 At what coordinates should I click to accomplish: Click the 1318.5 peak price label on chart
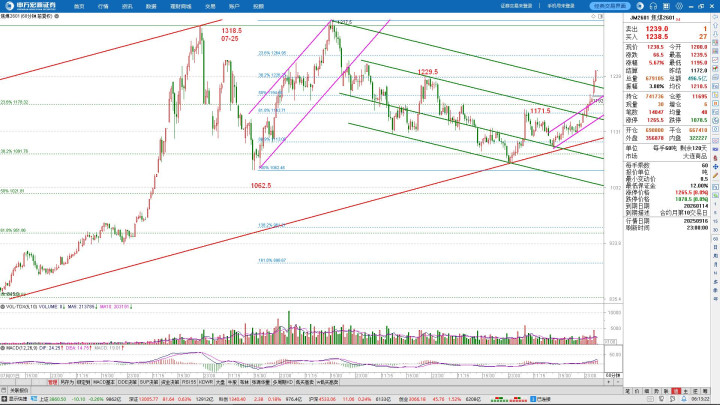point(231,31)
